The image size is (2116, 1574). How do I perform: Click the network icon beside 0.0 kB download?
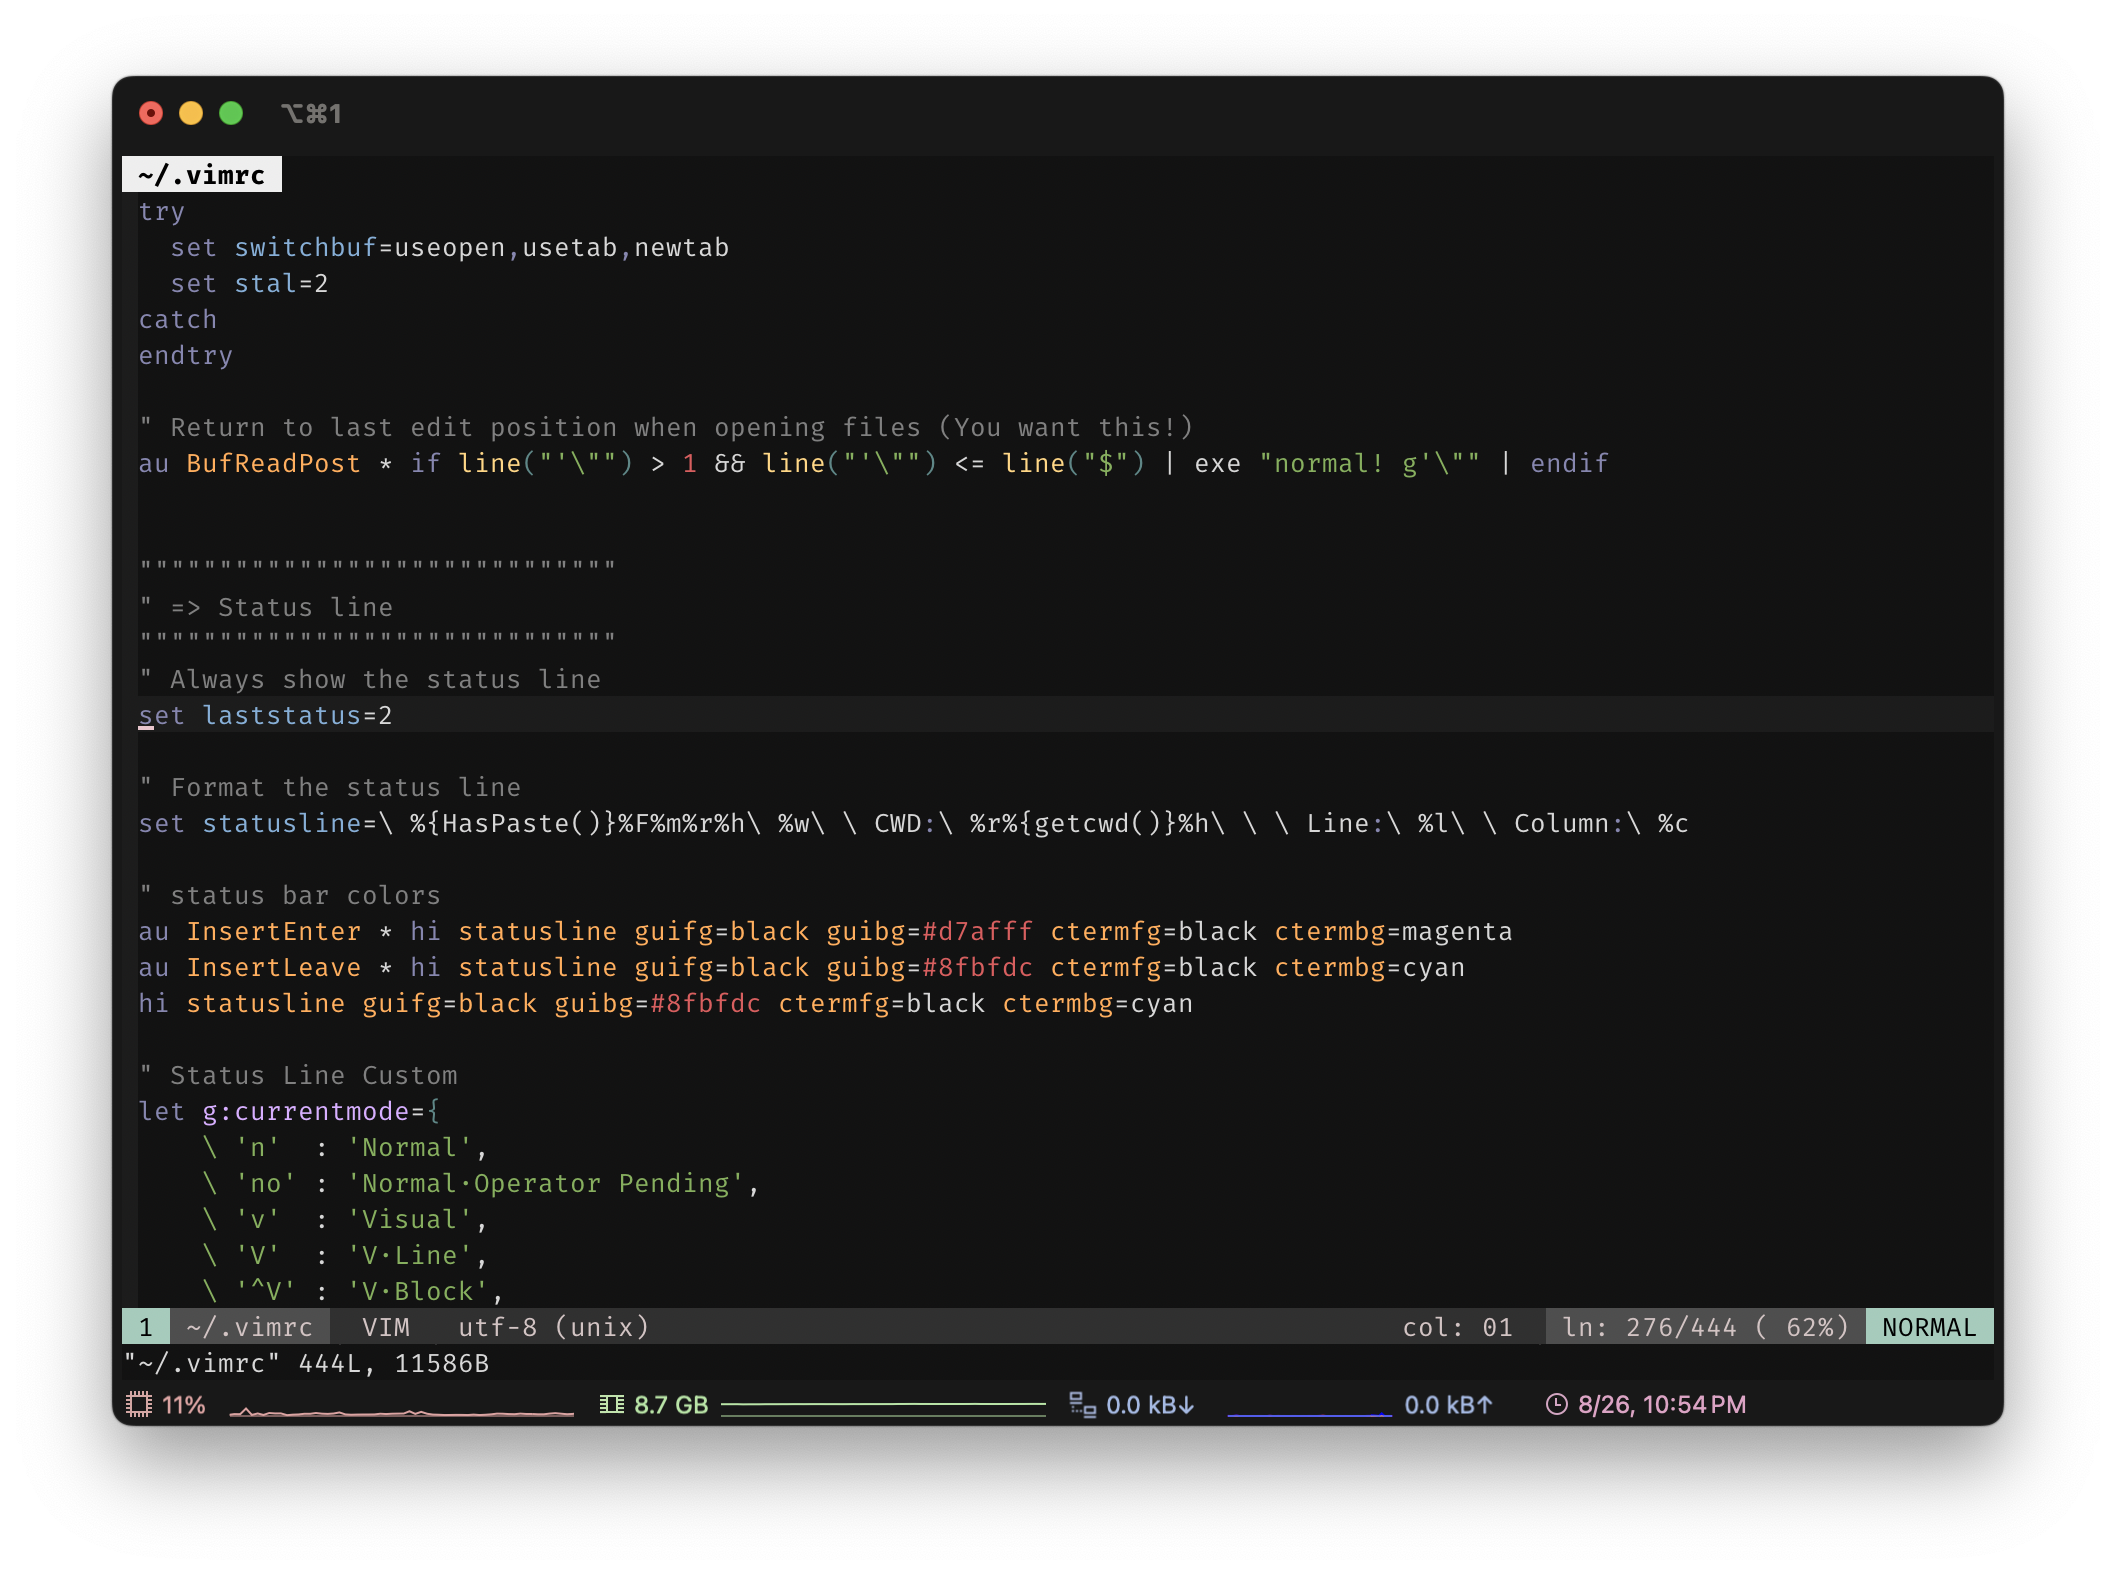(x=1082, y=1404)
